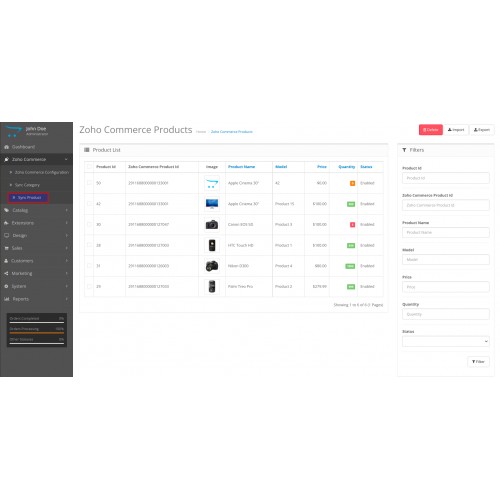This screenshot has width=500, height=500.
Task: Tick the checkbox for HTC Touch HD row
Action: tap(89, 245)
